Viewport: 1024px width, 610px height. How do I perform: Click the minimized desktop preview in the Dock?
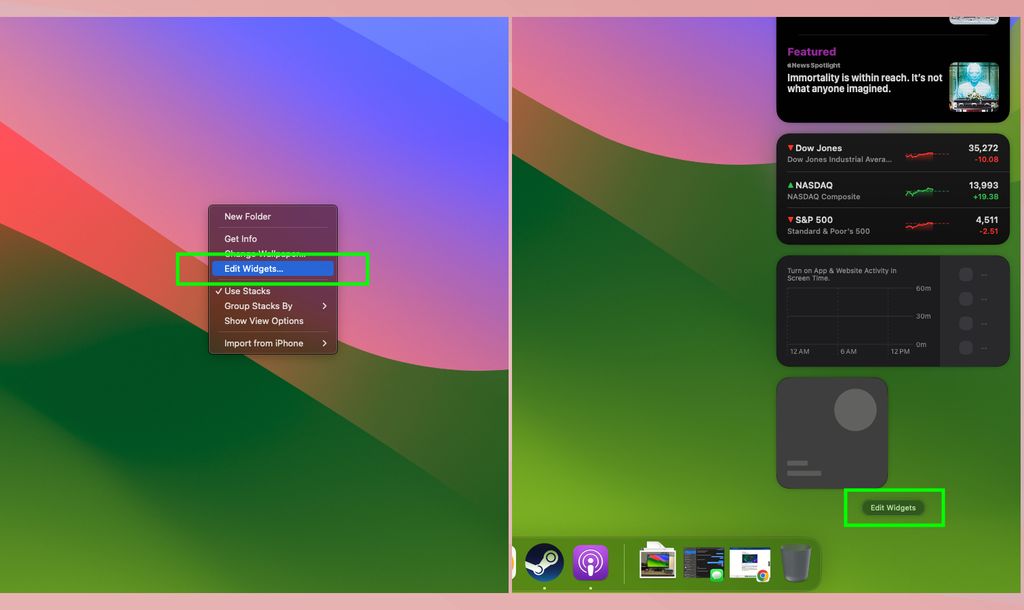(658, 562)
